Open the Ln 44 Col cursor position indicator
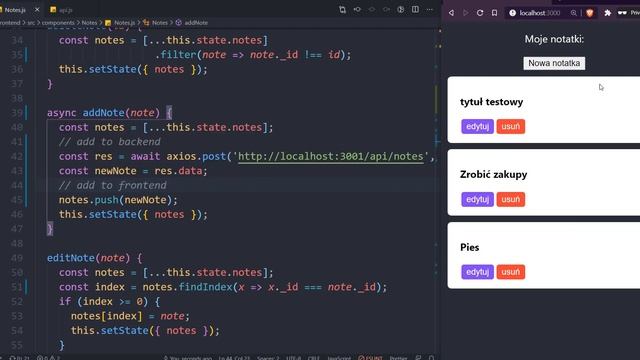The image size is (640, 360). click(234, 358)
